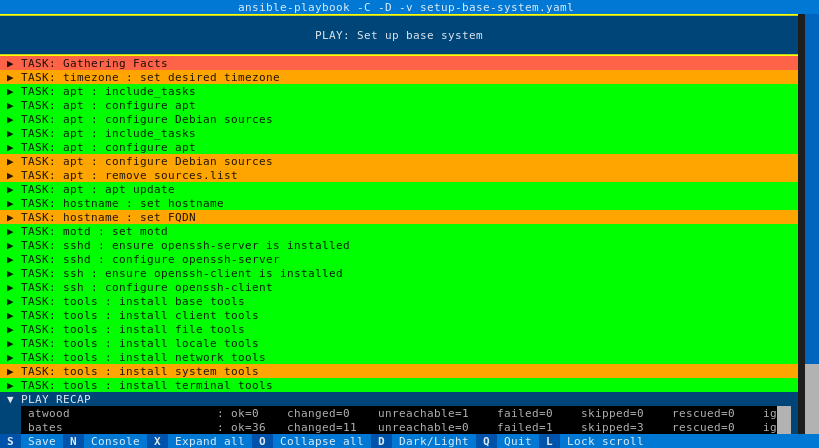Viewport: 819px width, 448px height.
Task: Click the bates host name in recap
Action: 45,428
